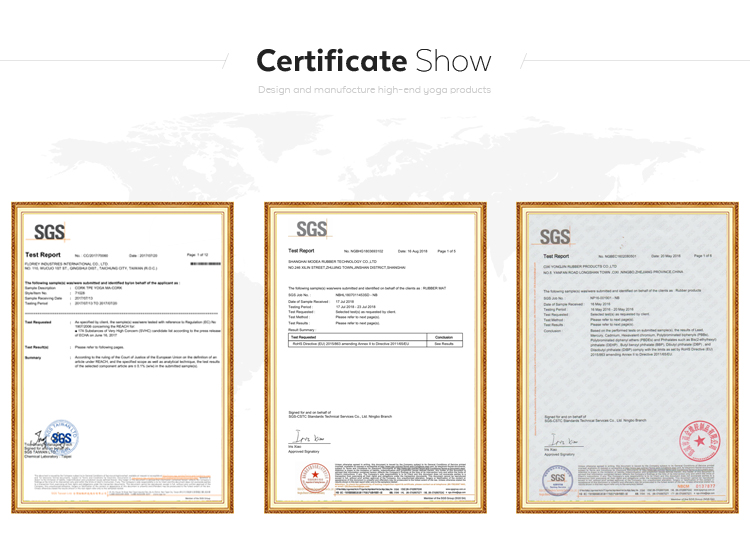The image size is (750, 551).
Task: Click "Page 1 of 5" on Shanghai Modea report
Action: [447, 251]
